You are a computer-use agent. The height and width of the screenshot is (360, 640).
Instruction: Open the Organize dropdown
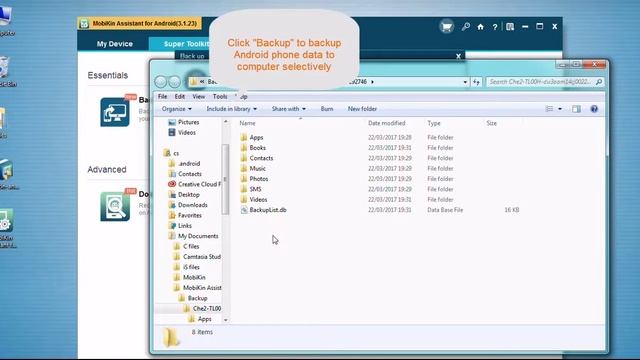pyautogui.click(x=177, y=109)
